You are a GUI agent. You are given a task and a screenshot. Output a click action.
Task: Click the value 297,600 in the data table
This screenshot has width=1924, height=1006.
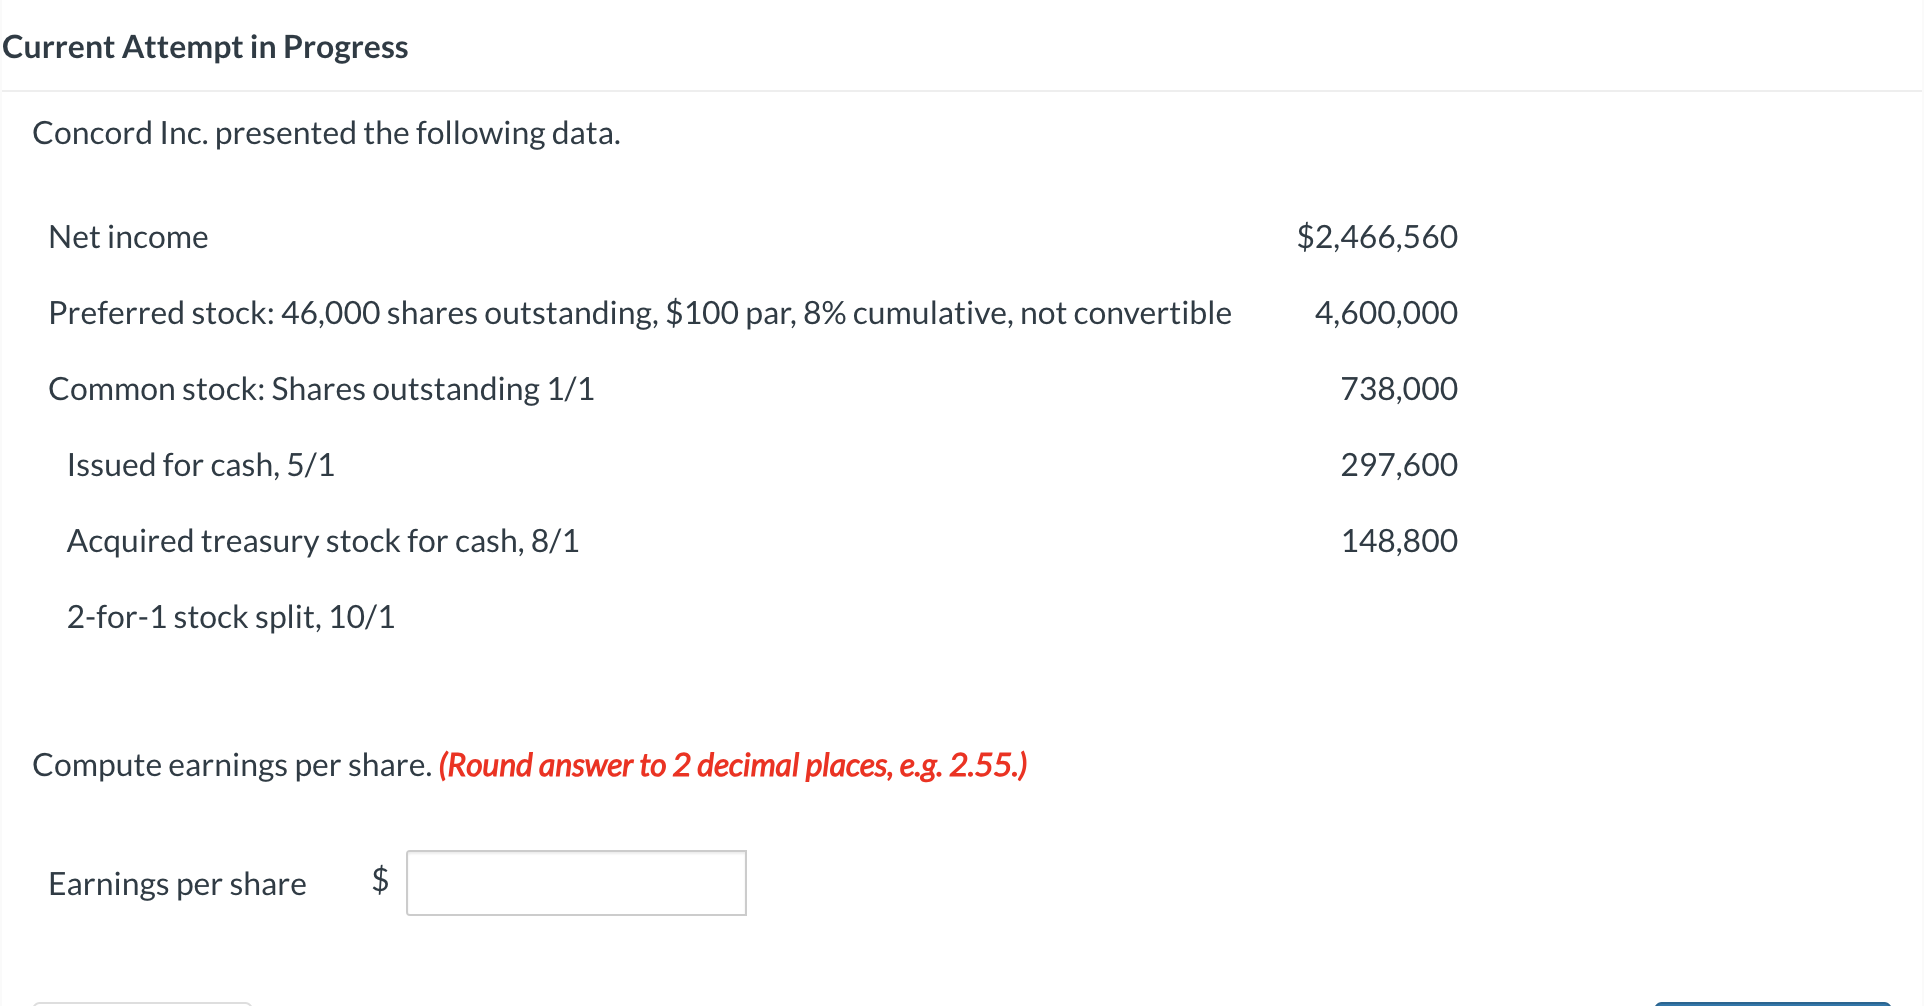[1399, 464]
